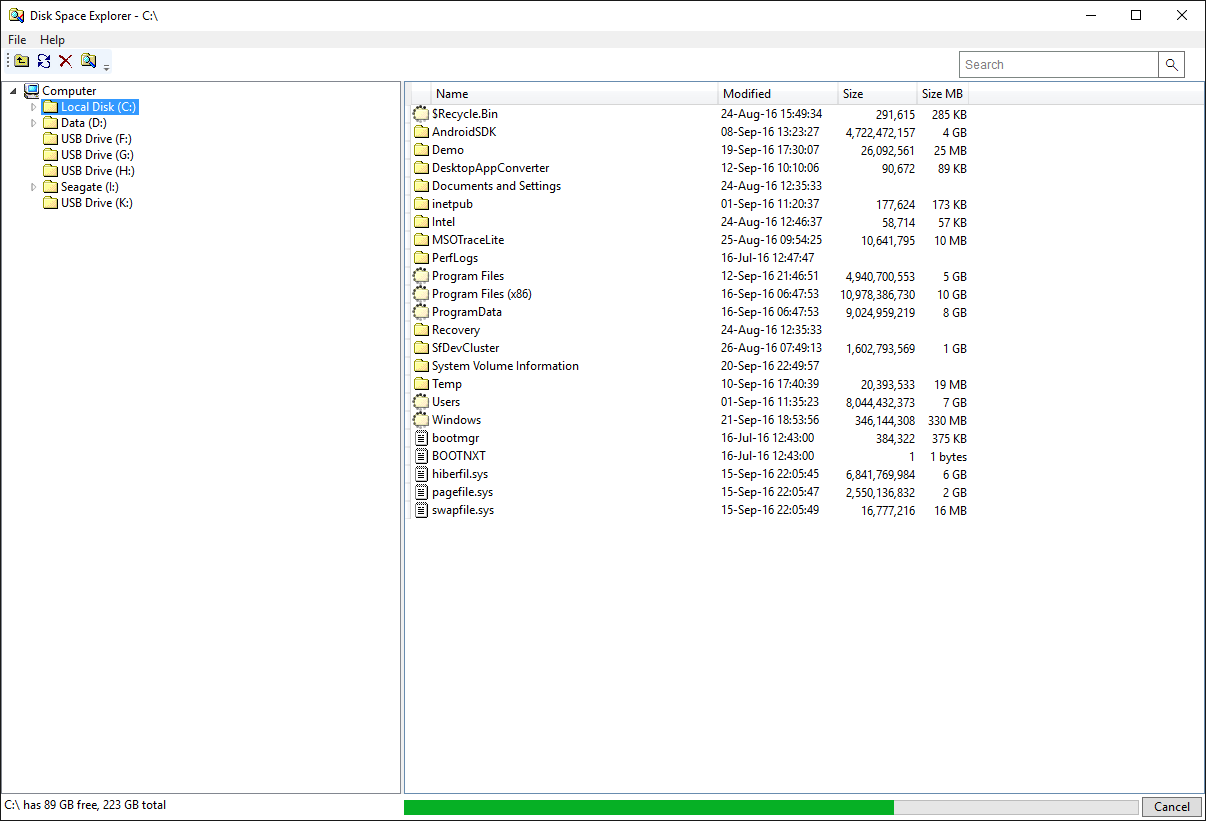The width and height of the screenshot is (1206, 821).
Task: Click the search magnifier button beside Search box
Action: [1171, 65]
